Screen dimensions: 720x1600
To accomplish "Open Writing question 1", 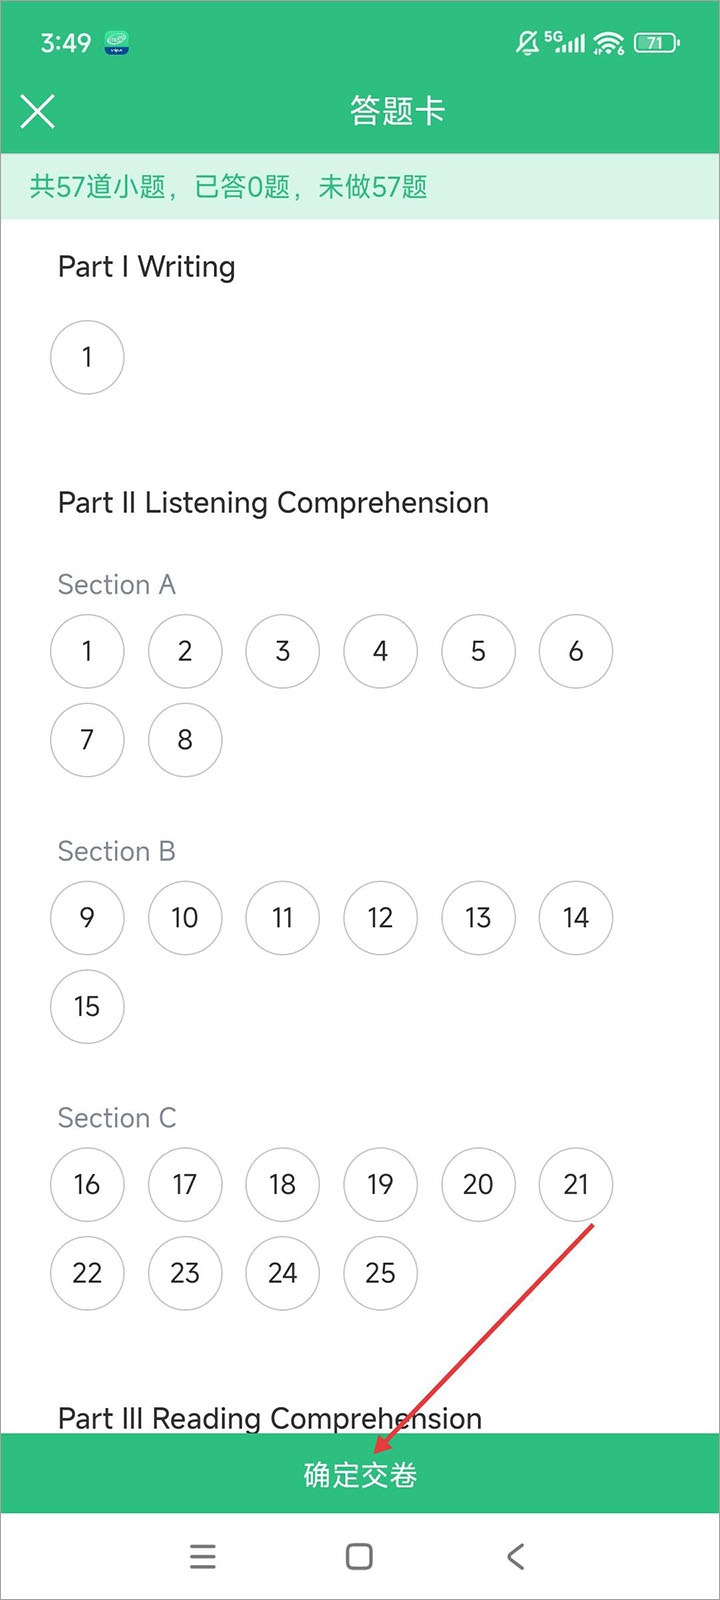I will tap(87, 357).
